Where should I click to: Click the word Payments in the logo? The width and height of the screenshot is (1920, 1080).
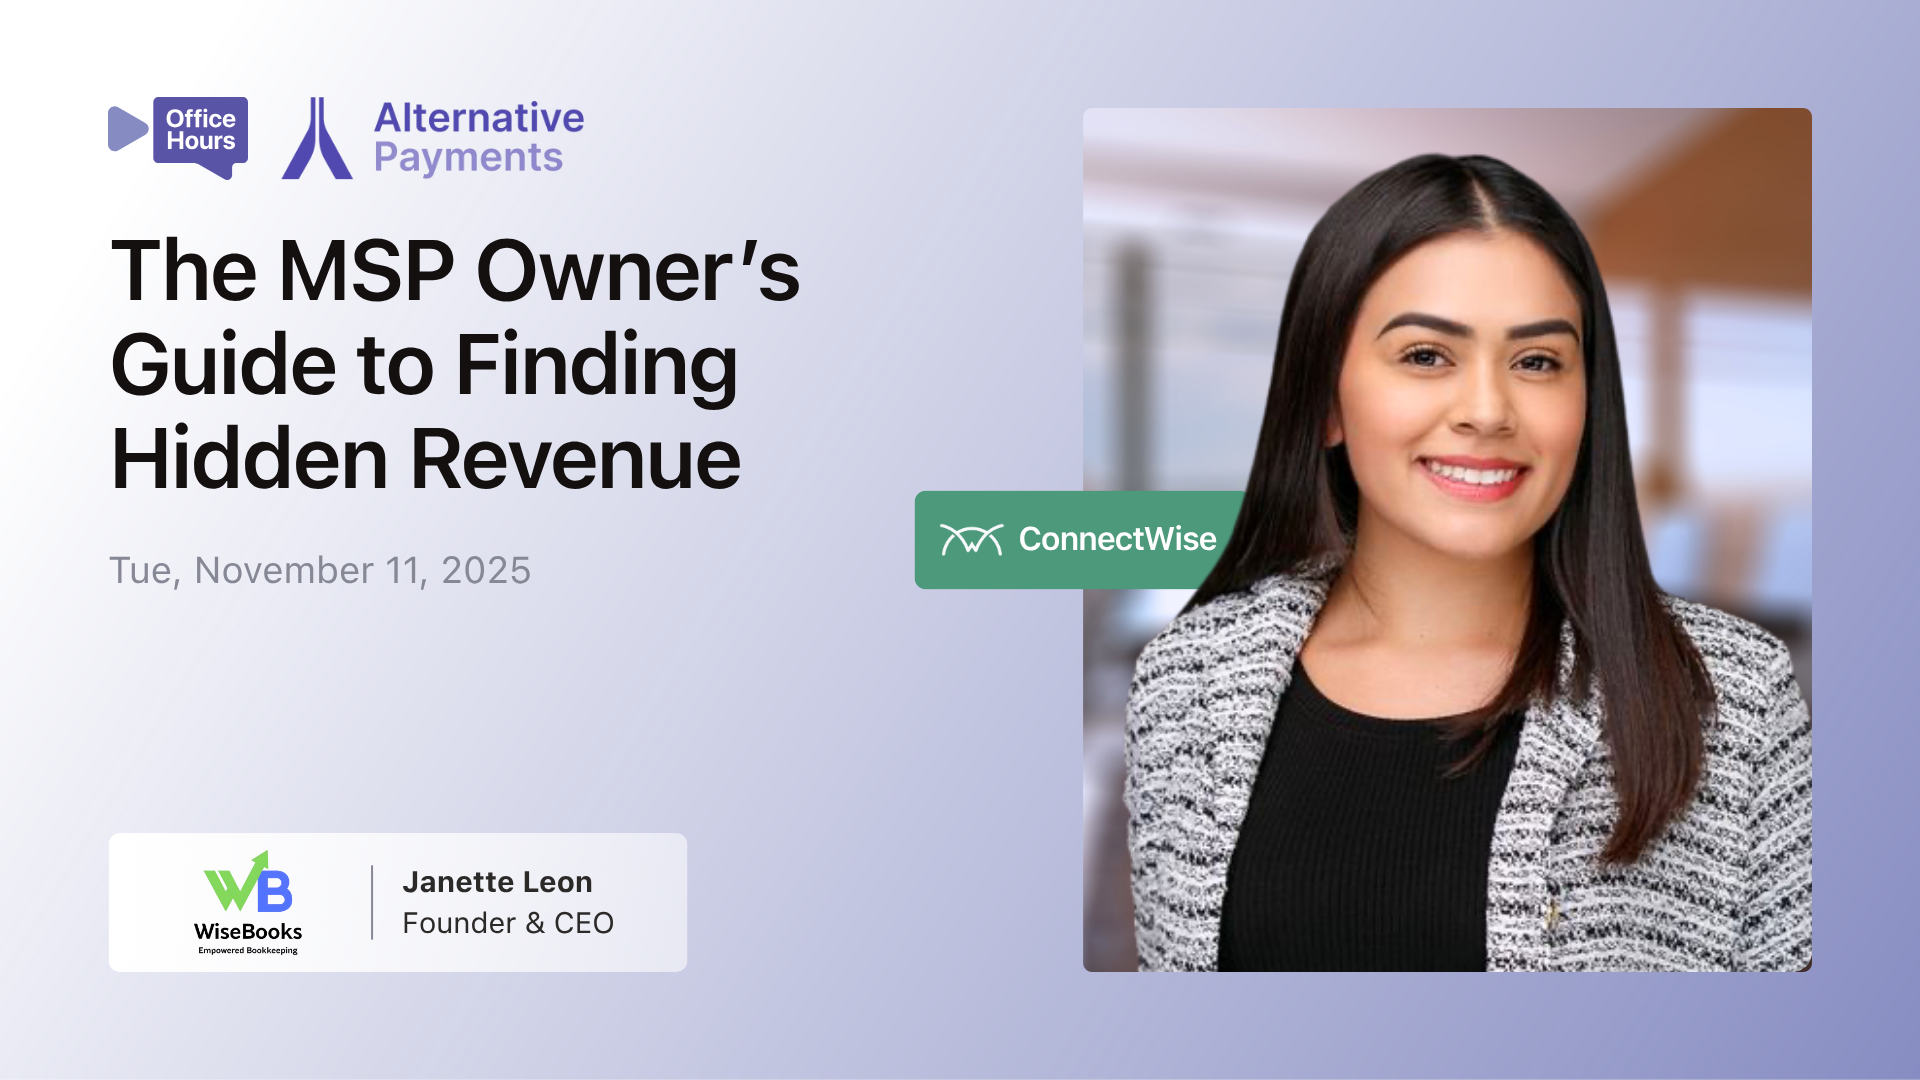(x=468, y=158)
